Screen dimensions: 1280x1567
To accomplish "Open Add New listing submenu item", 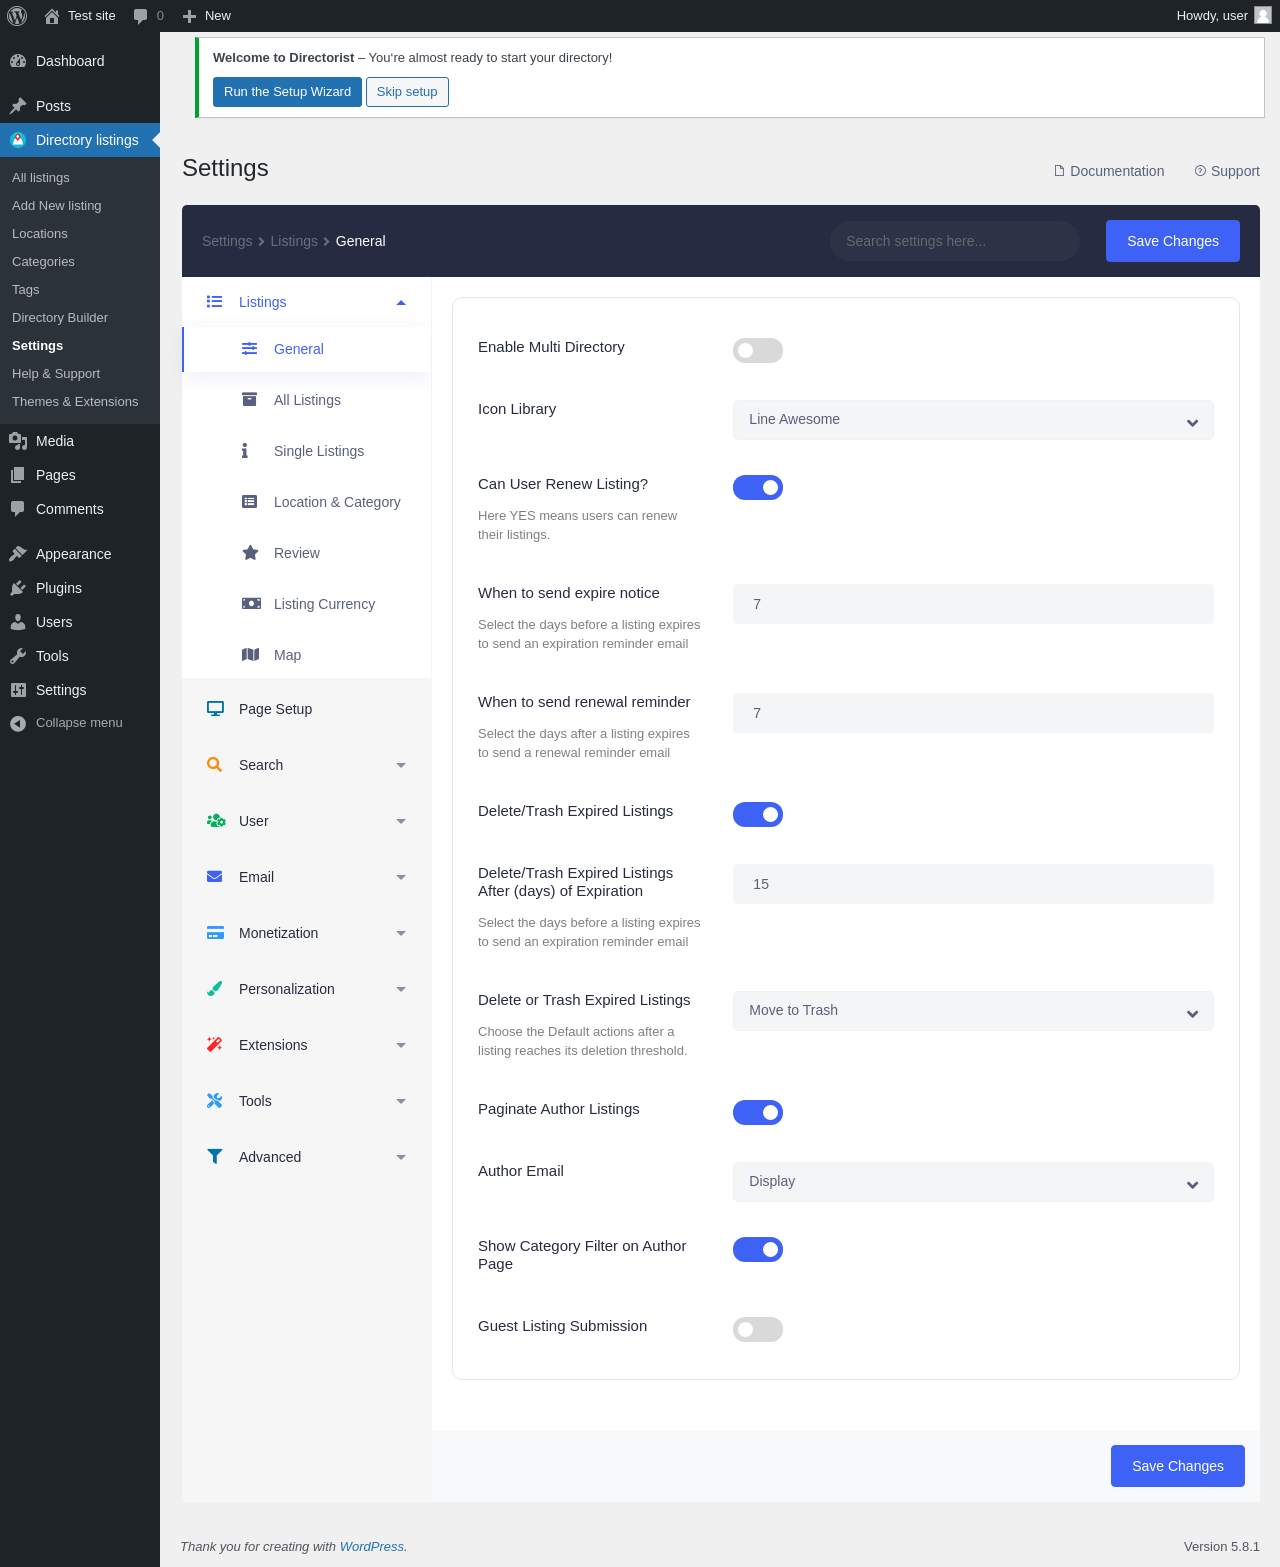I will tap(57, 206).
